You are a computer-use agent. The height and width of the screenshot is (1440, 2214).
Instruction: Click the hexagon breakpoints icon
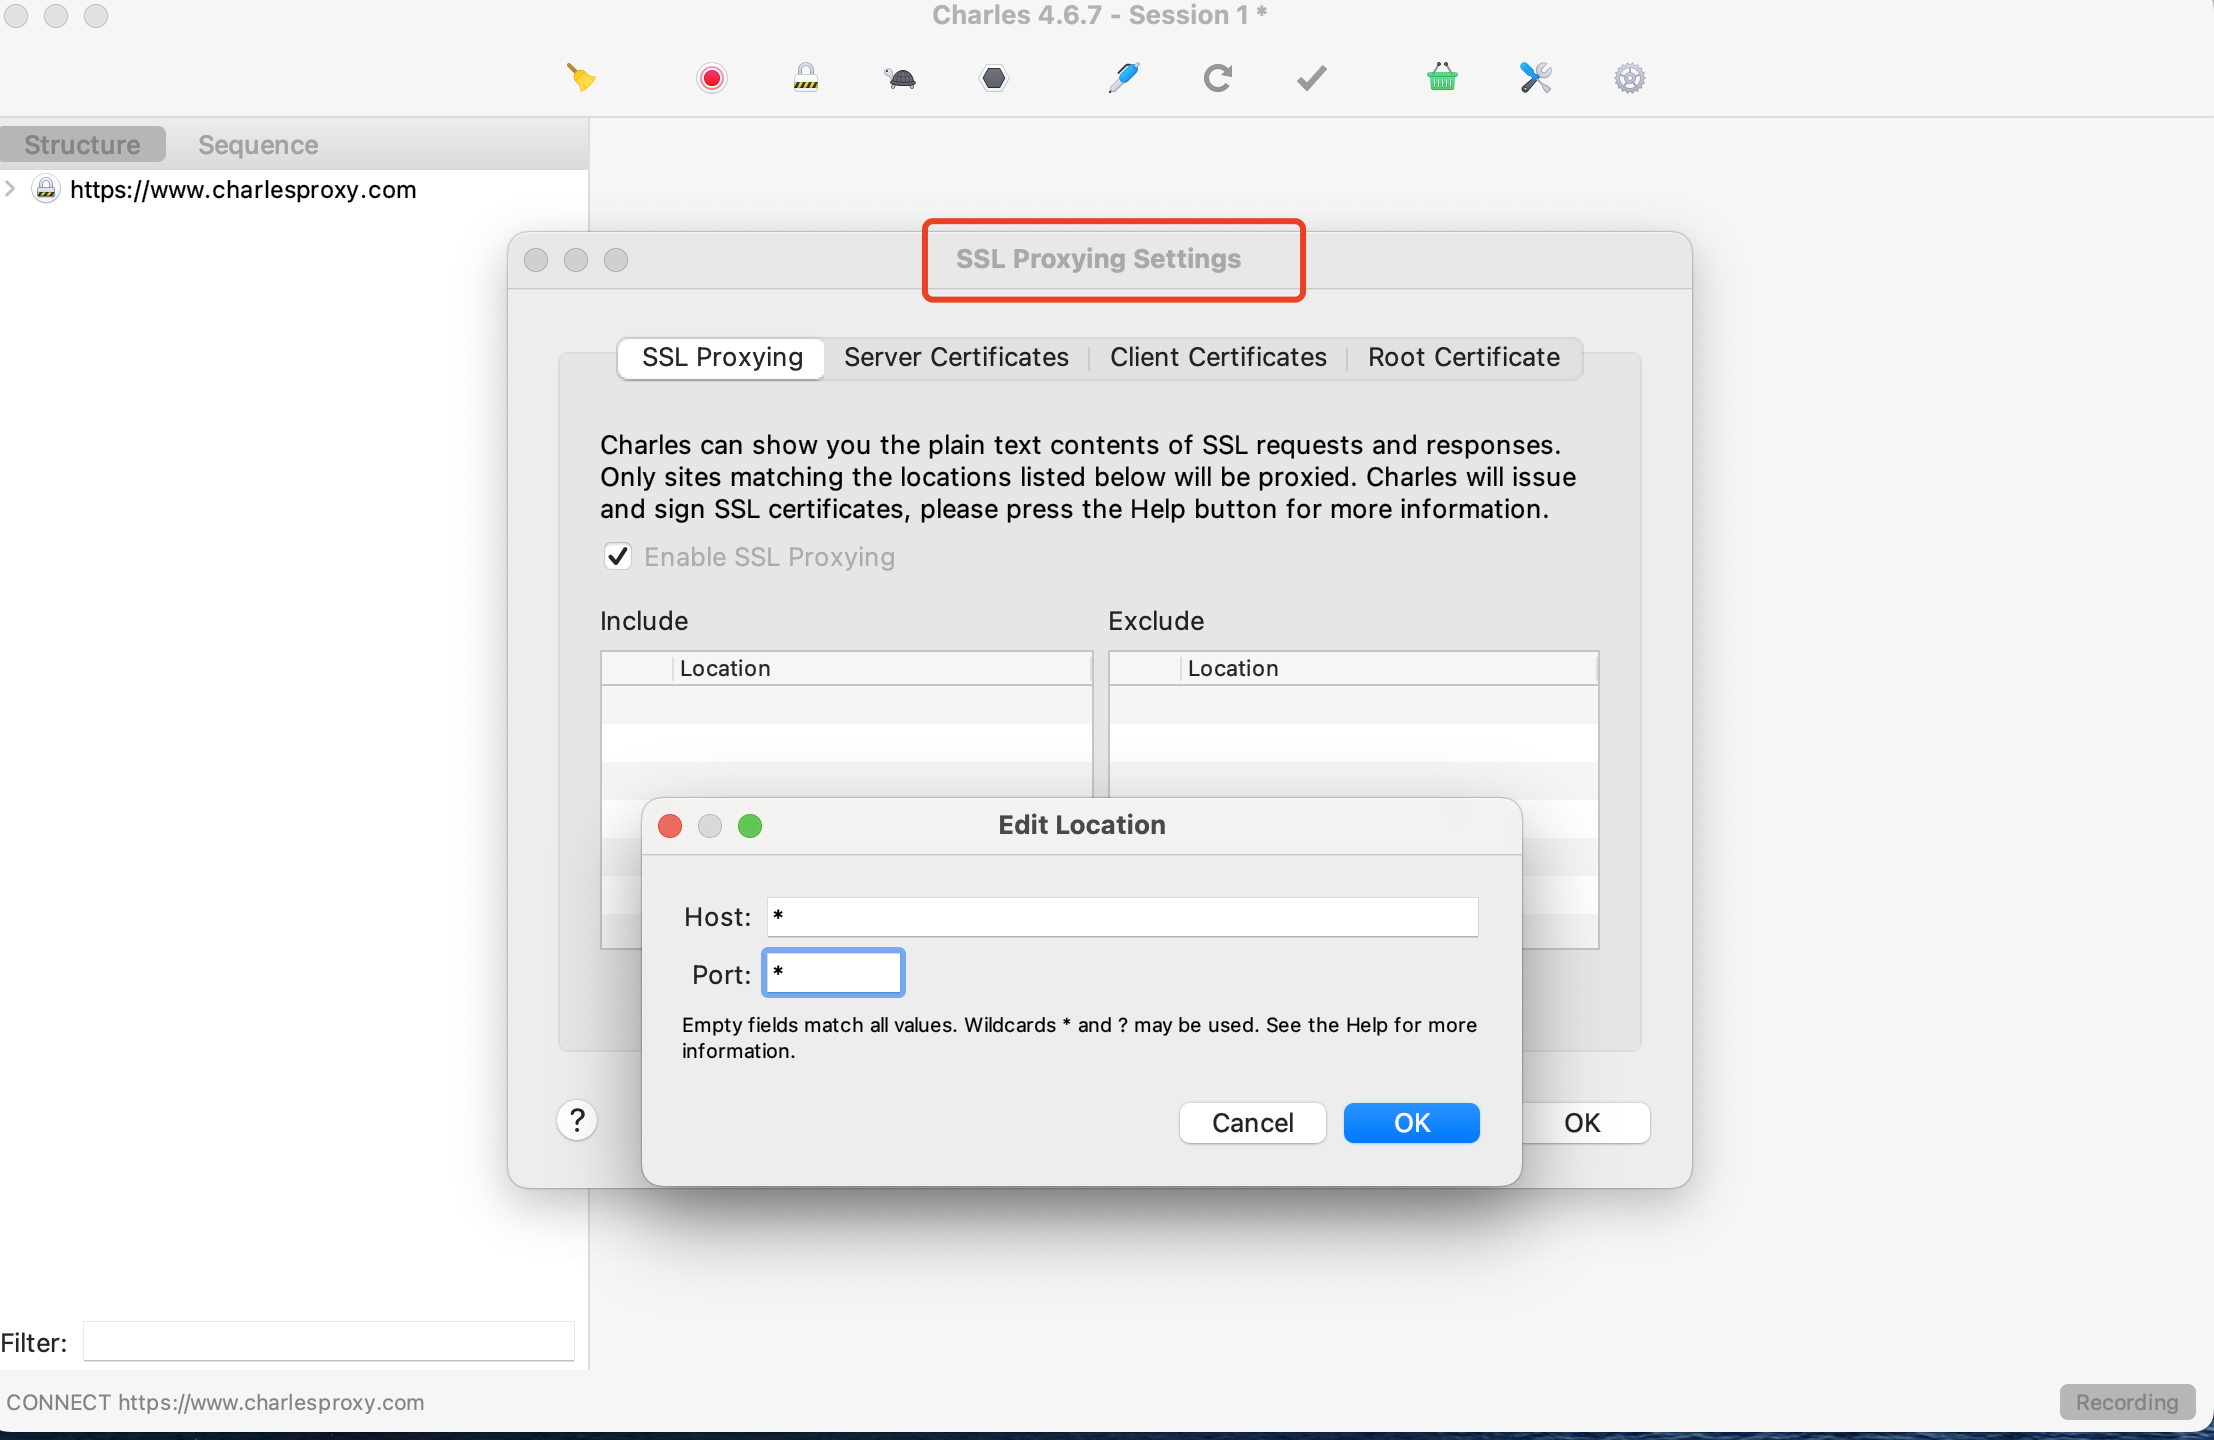[x=994, y=78]
